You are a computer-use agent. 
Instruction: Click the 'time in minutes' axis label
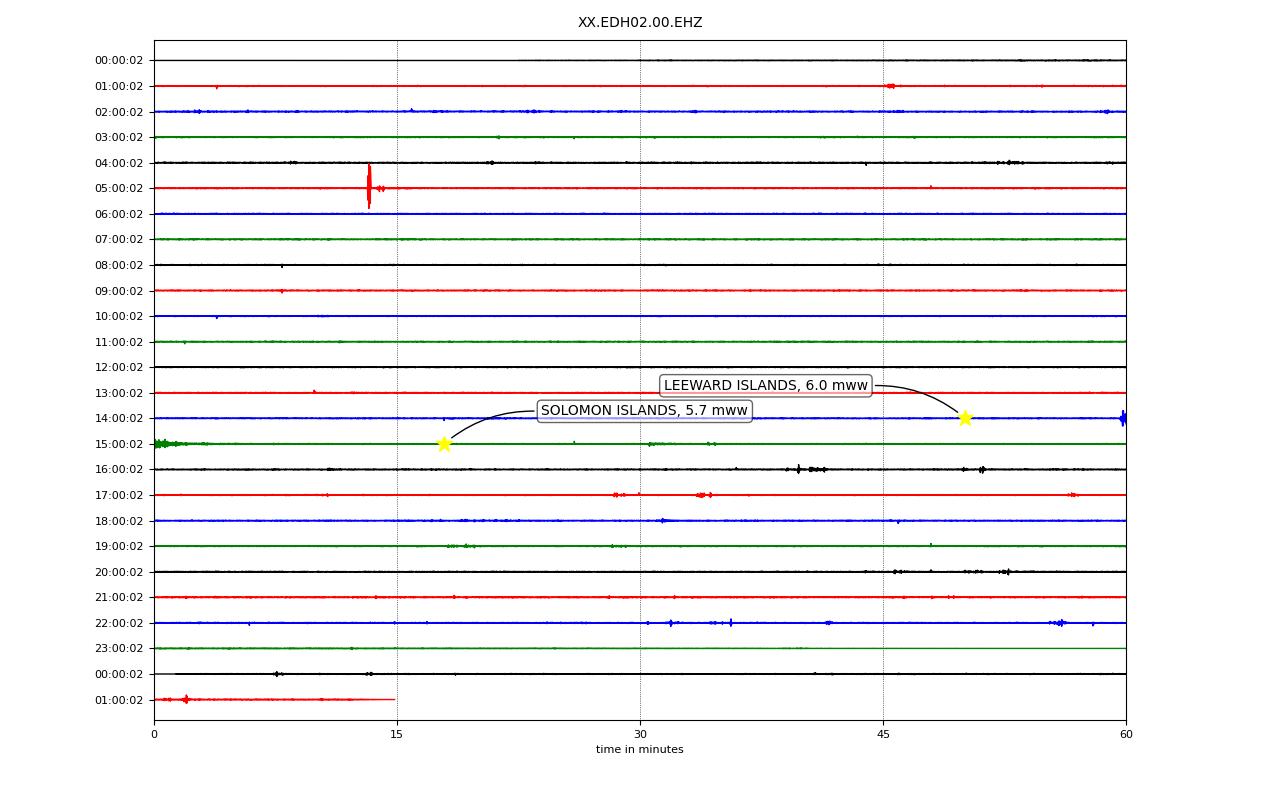click(640, 750)
